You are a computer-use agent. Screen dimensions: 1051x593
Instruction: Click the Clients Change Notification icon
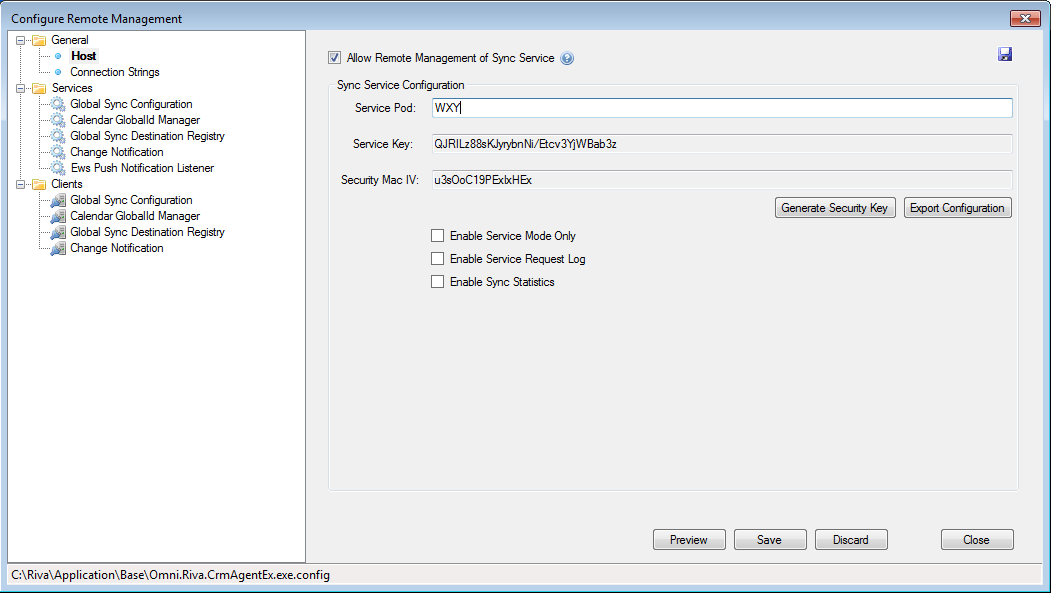pyautogui.click(x=58, y=248)
